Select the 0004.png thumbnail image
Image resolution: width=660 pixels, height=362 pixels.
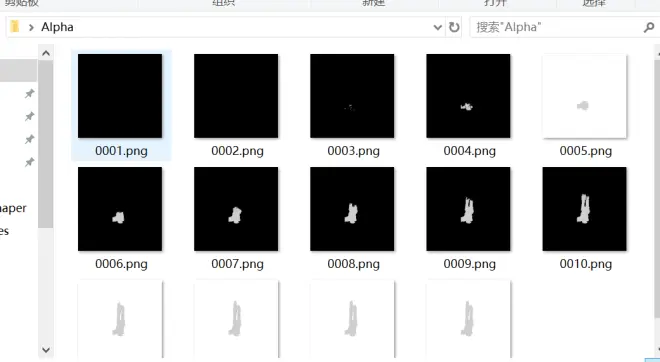[468, 96]
